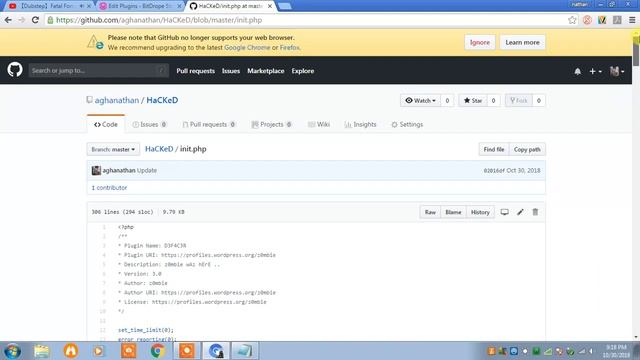The width and height of the screenshot is (640, 360).
Task: Switch to the Code tab
Action: [x=106, y=124]
